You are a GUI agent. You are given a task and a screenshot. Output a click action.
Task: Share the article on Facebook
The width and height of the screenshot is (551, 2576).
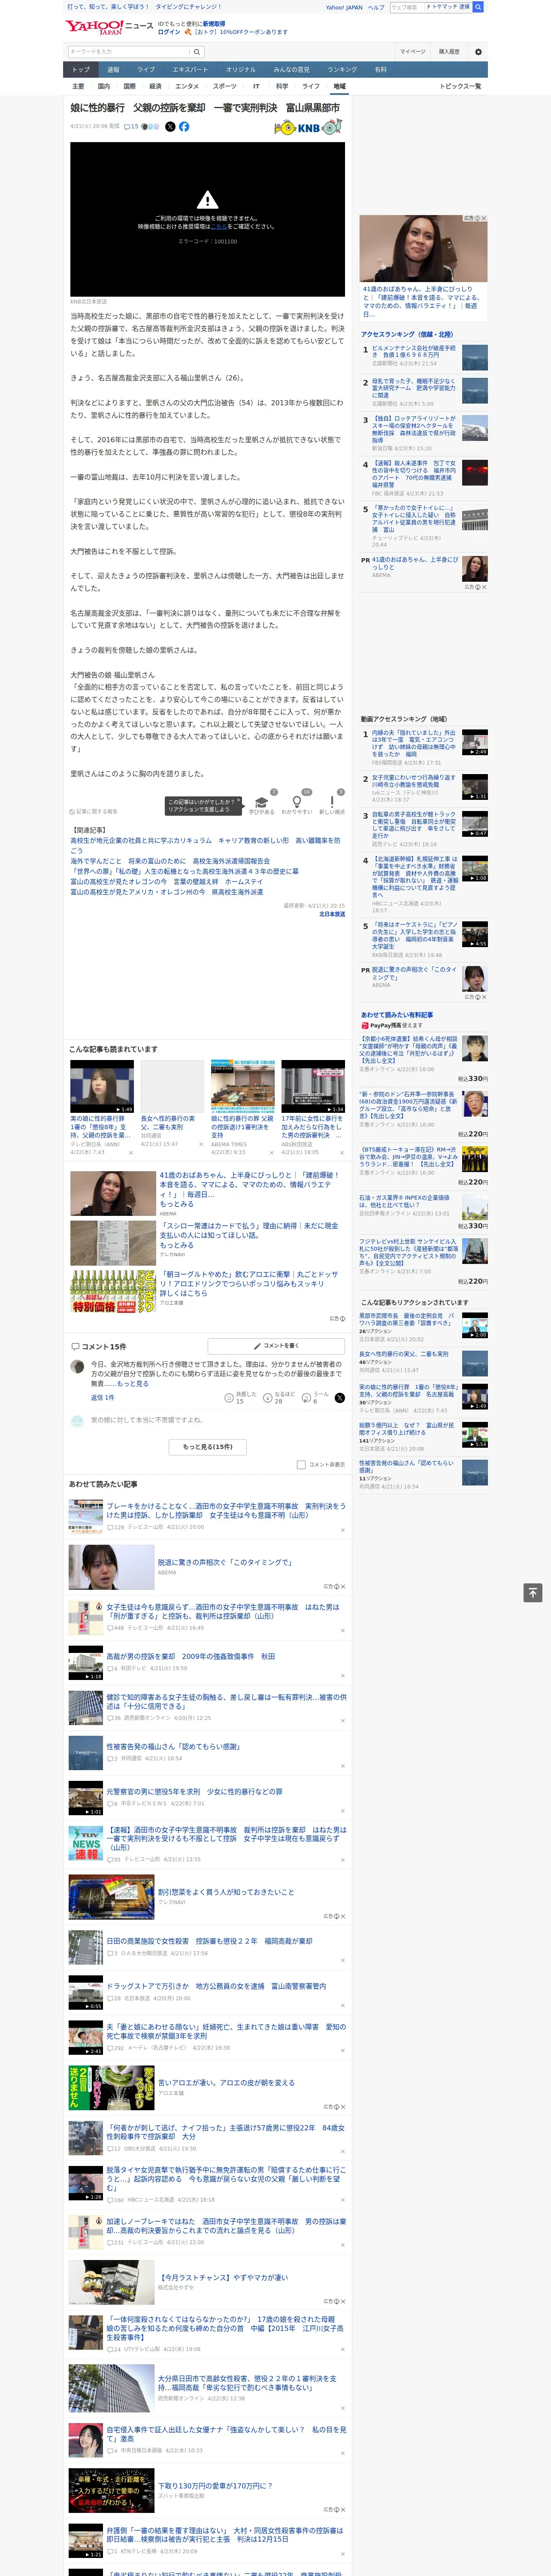click(184, 127)
